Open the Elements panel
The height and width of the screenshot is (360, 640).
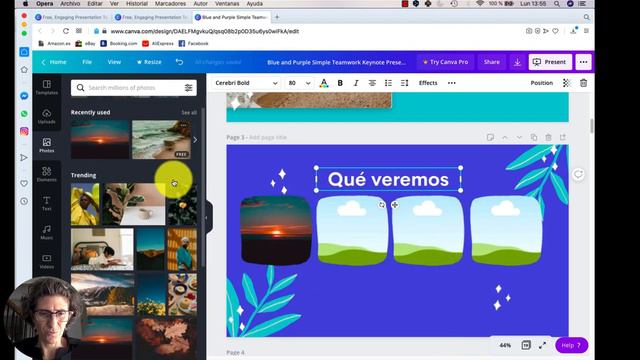[47, 174]
